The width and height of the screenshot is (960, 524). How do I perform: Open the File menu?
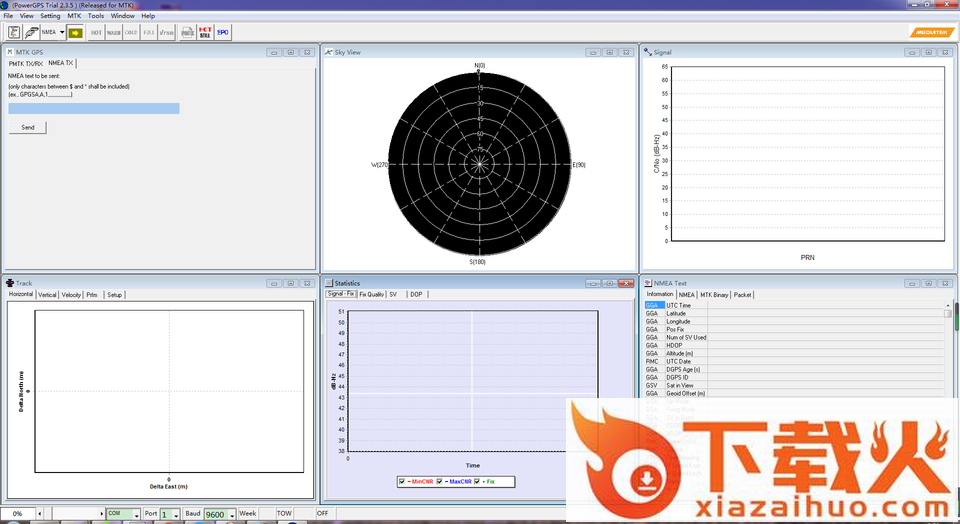pos(8,16)
